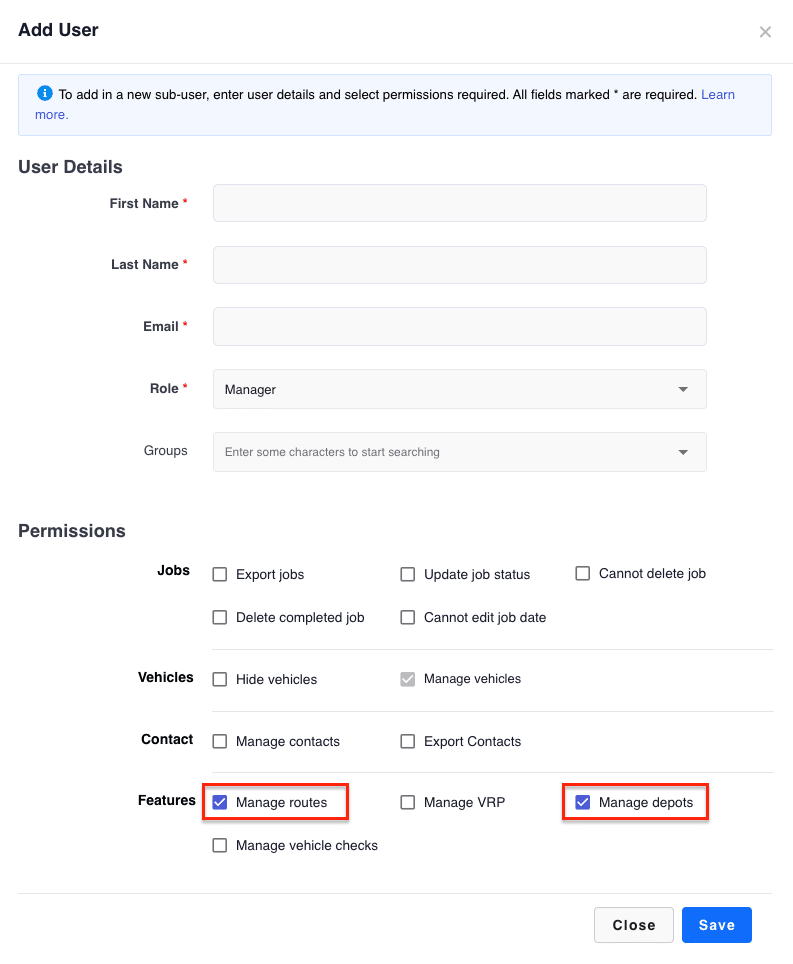Enable Delete completed job permission
793x964 pixels.
point(220,618)
